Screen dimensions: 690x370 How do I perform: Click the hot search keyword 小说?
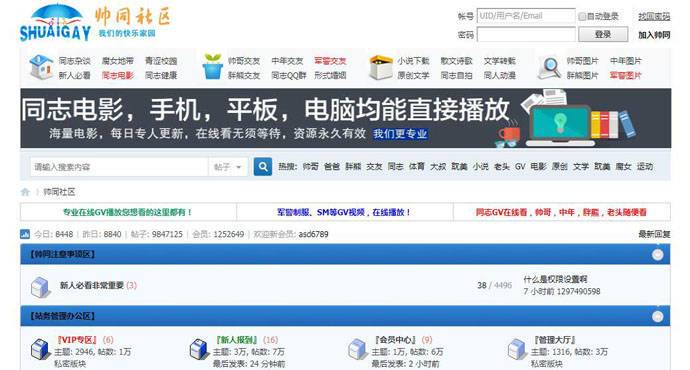point(481,167)
